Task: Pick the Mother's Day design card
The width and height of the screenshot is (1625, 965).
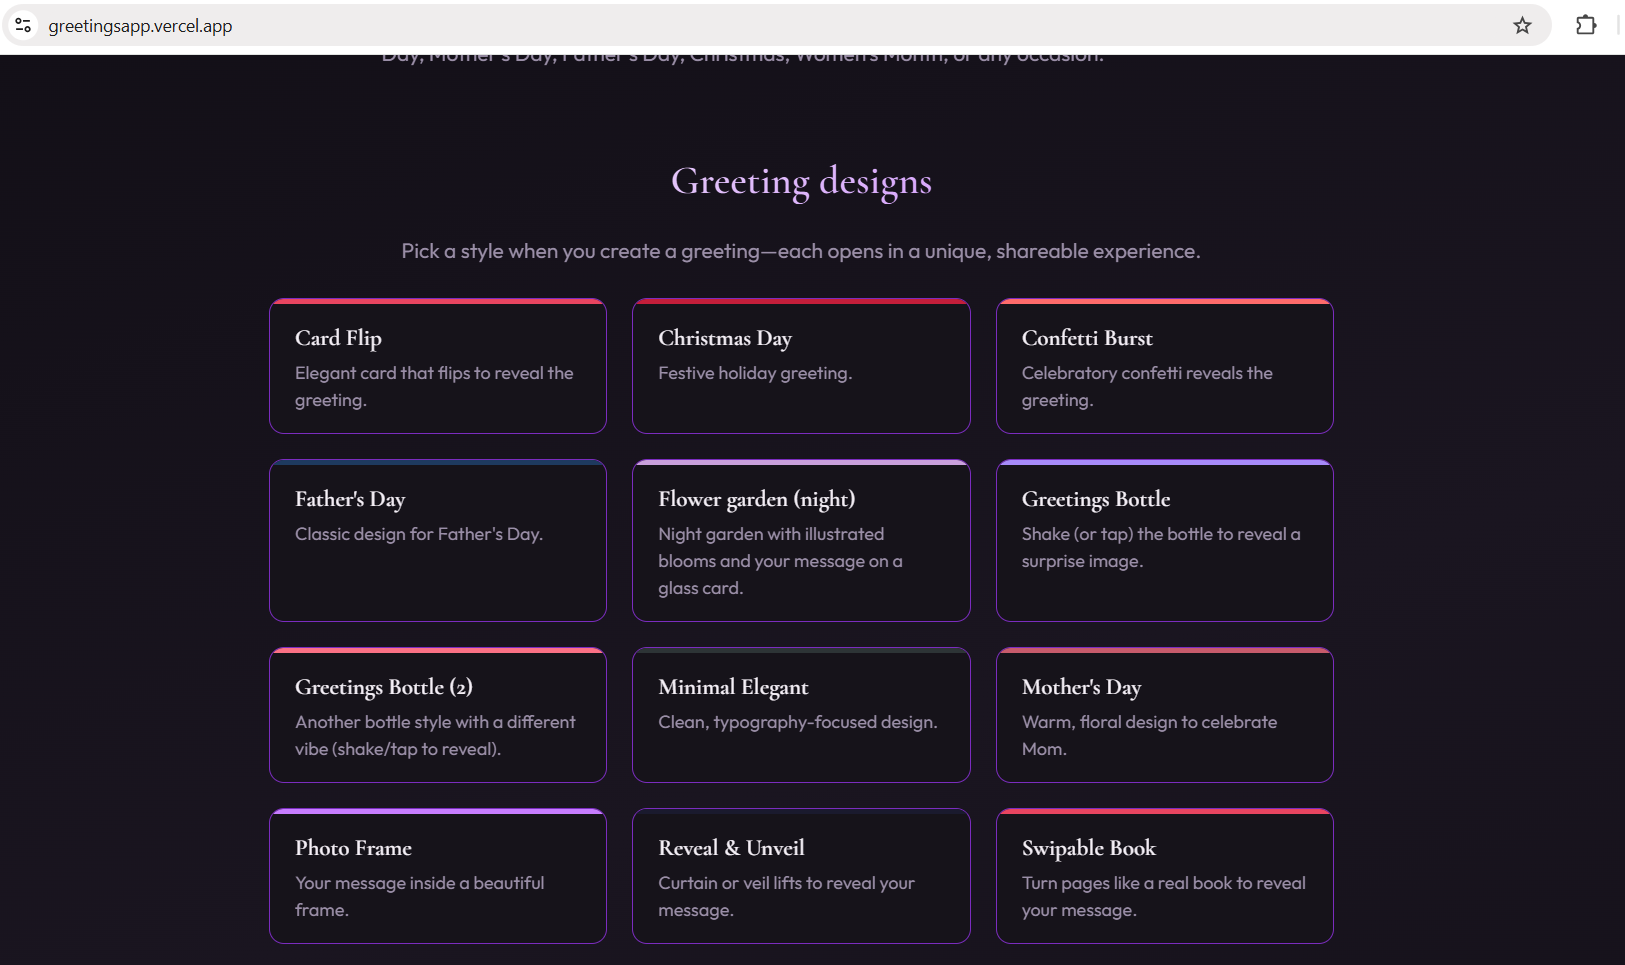Action: coord(1165,715)
